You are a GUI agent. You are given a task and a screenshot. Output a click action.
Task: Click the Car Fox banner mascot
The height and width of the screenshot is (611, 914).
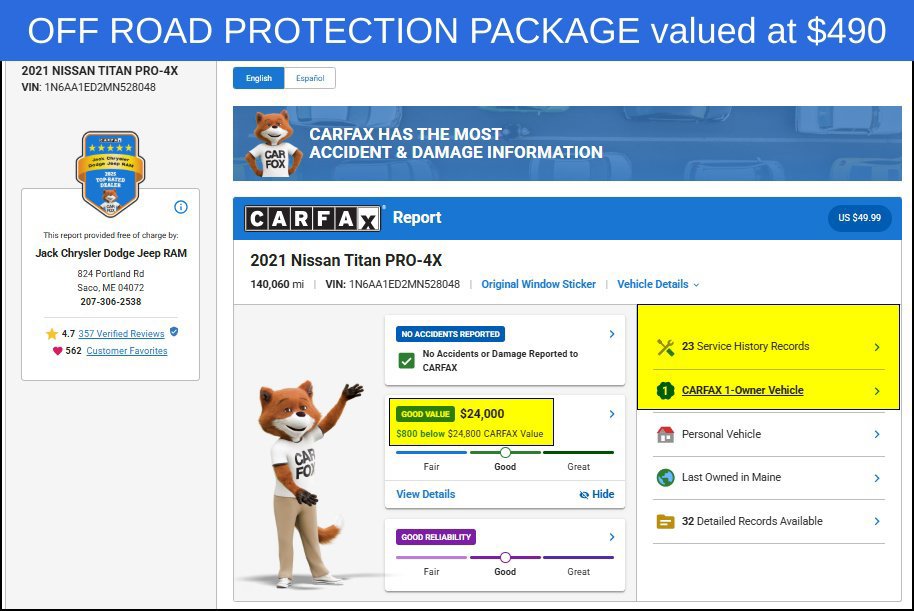pyautogui.click(x=274, y=143)
